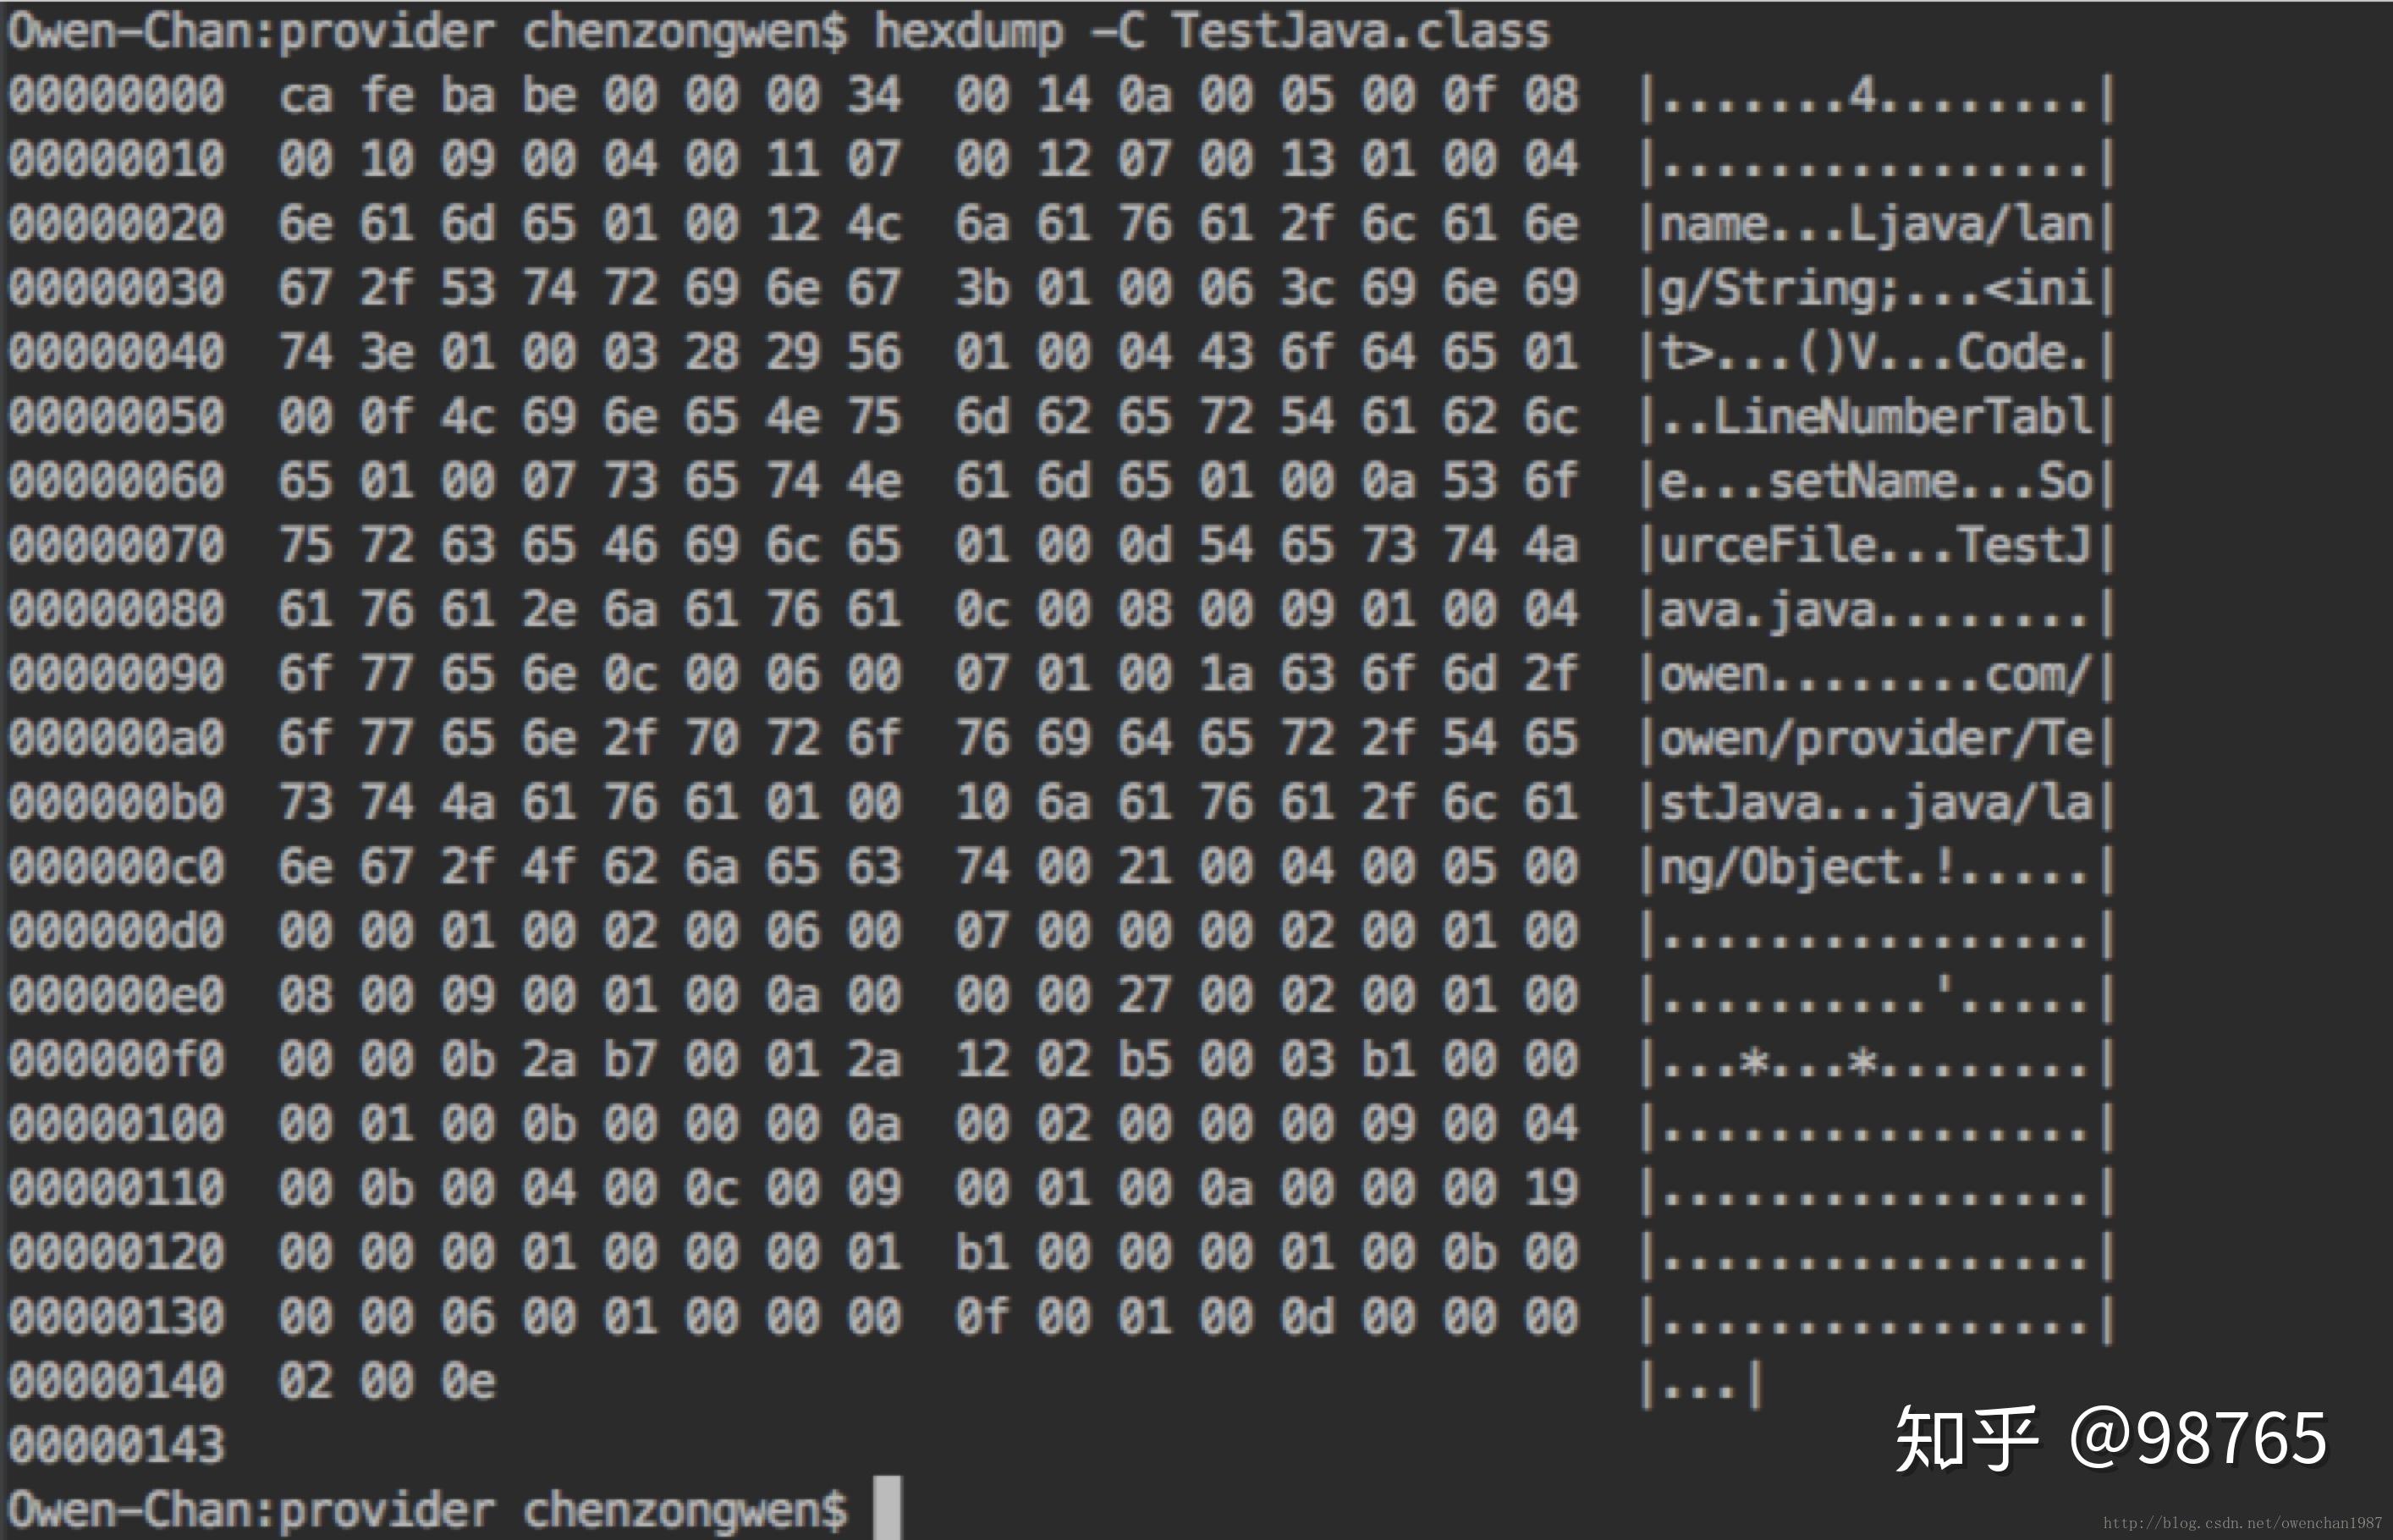Click the ASCII text '..LineNumberTabl'

coord(1876,417)
